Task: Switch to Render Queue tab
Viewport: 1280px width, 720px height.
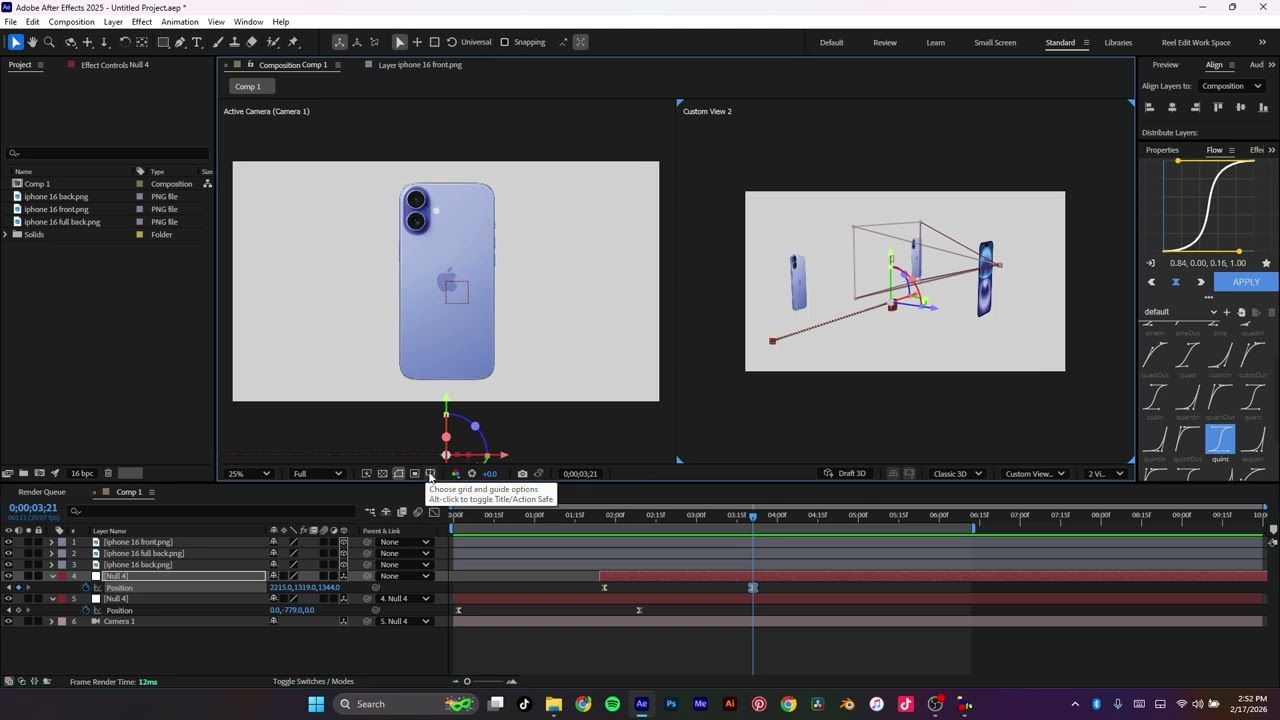Action: pyautogui.click(x=42, y=492)
